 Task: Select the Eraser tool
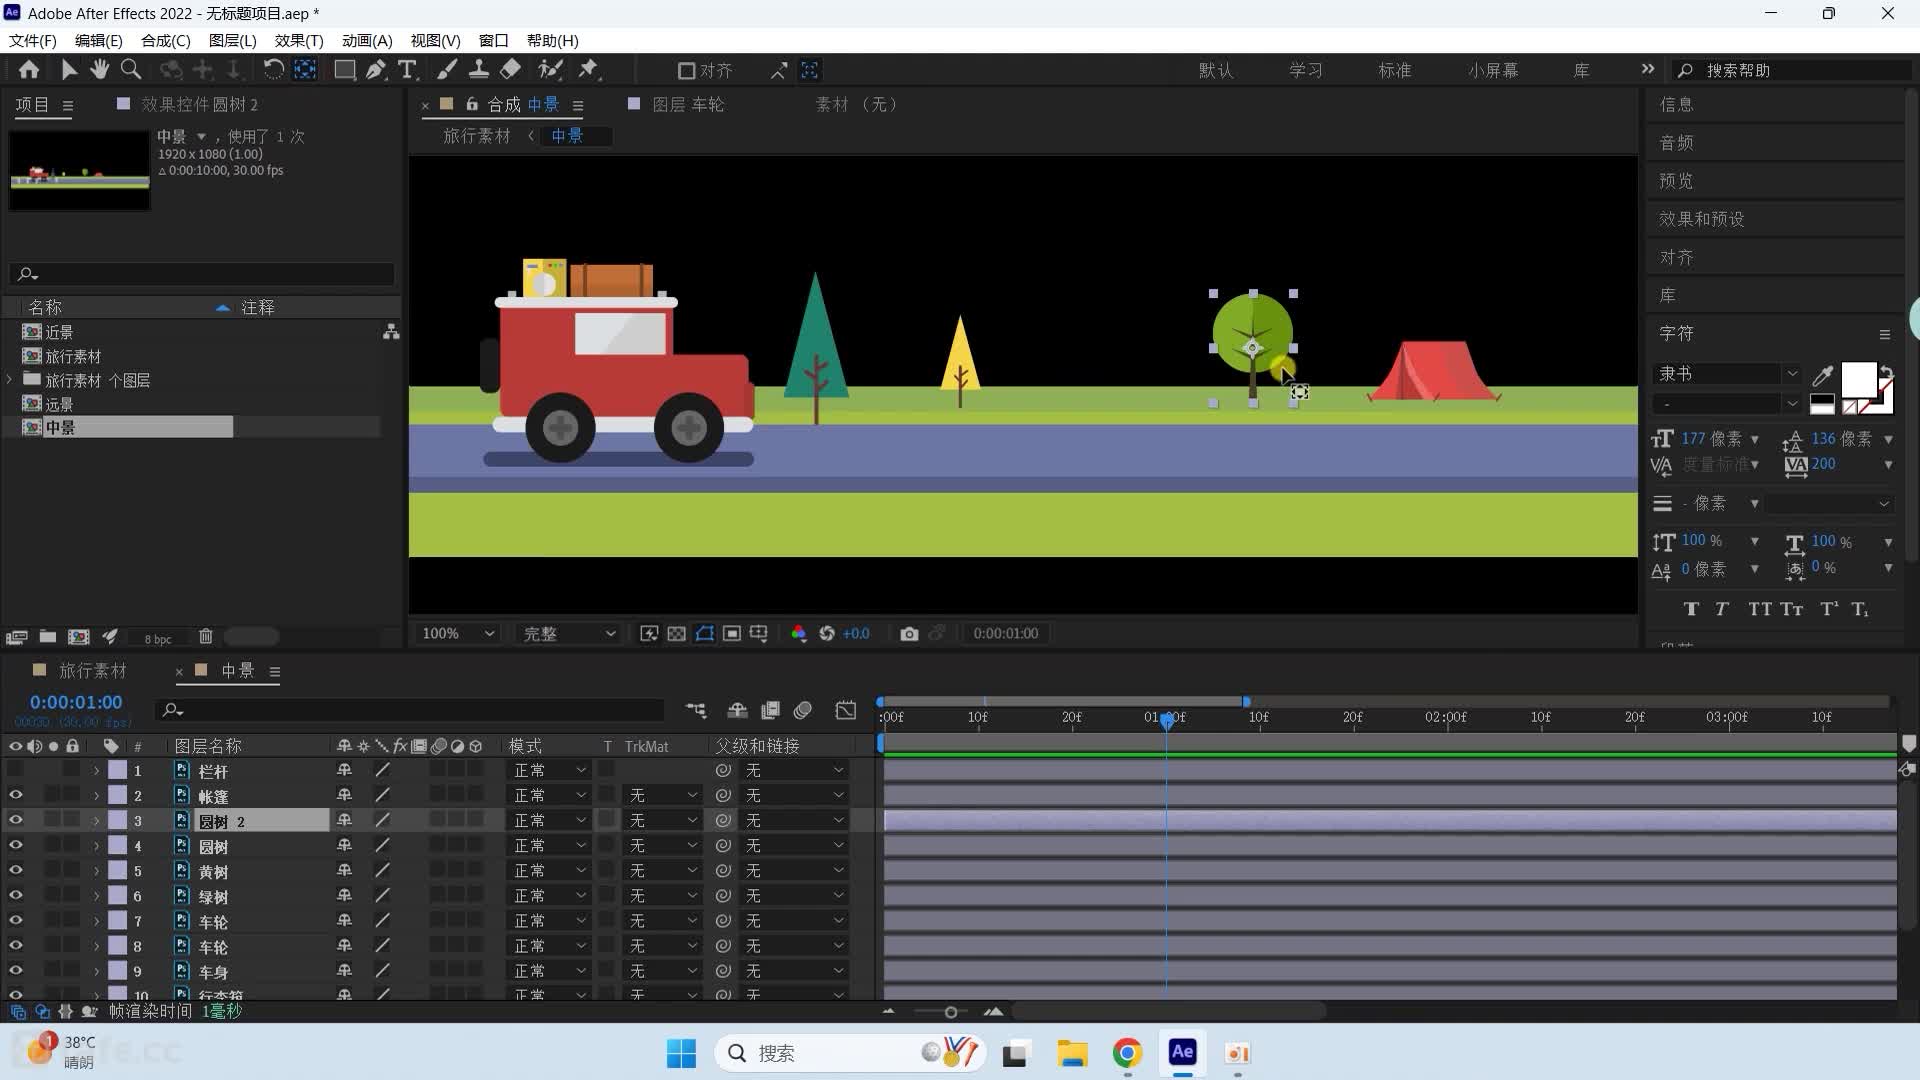[x=510, y=70]
